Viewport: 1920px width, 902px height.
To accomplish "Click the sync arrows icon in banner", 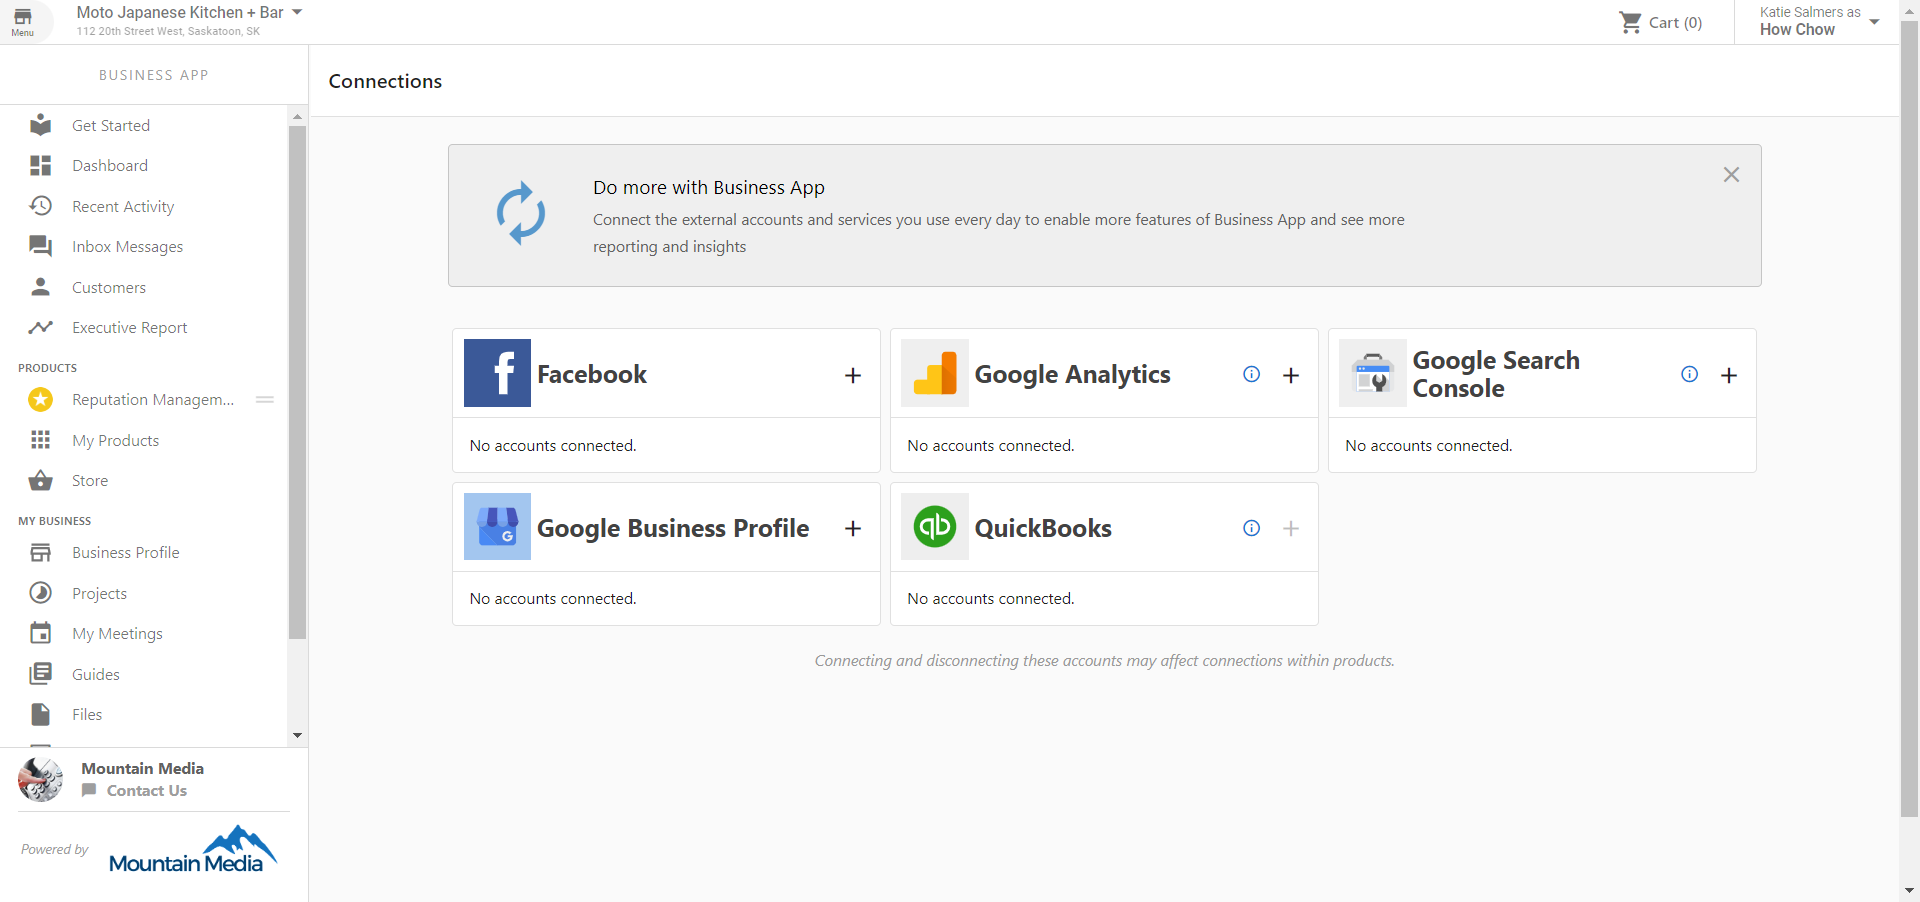I will tap(521, 213).
